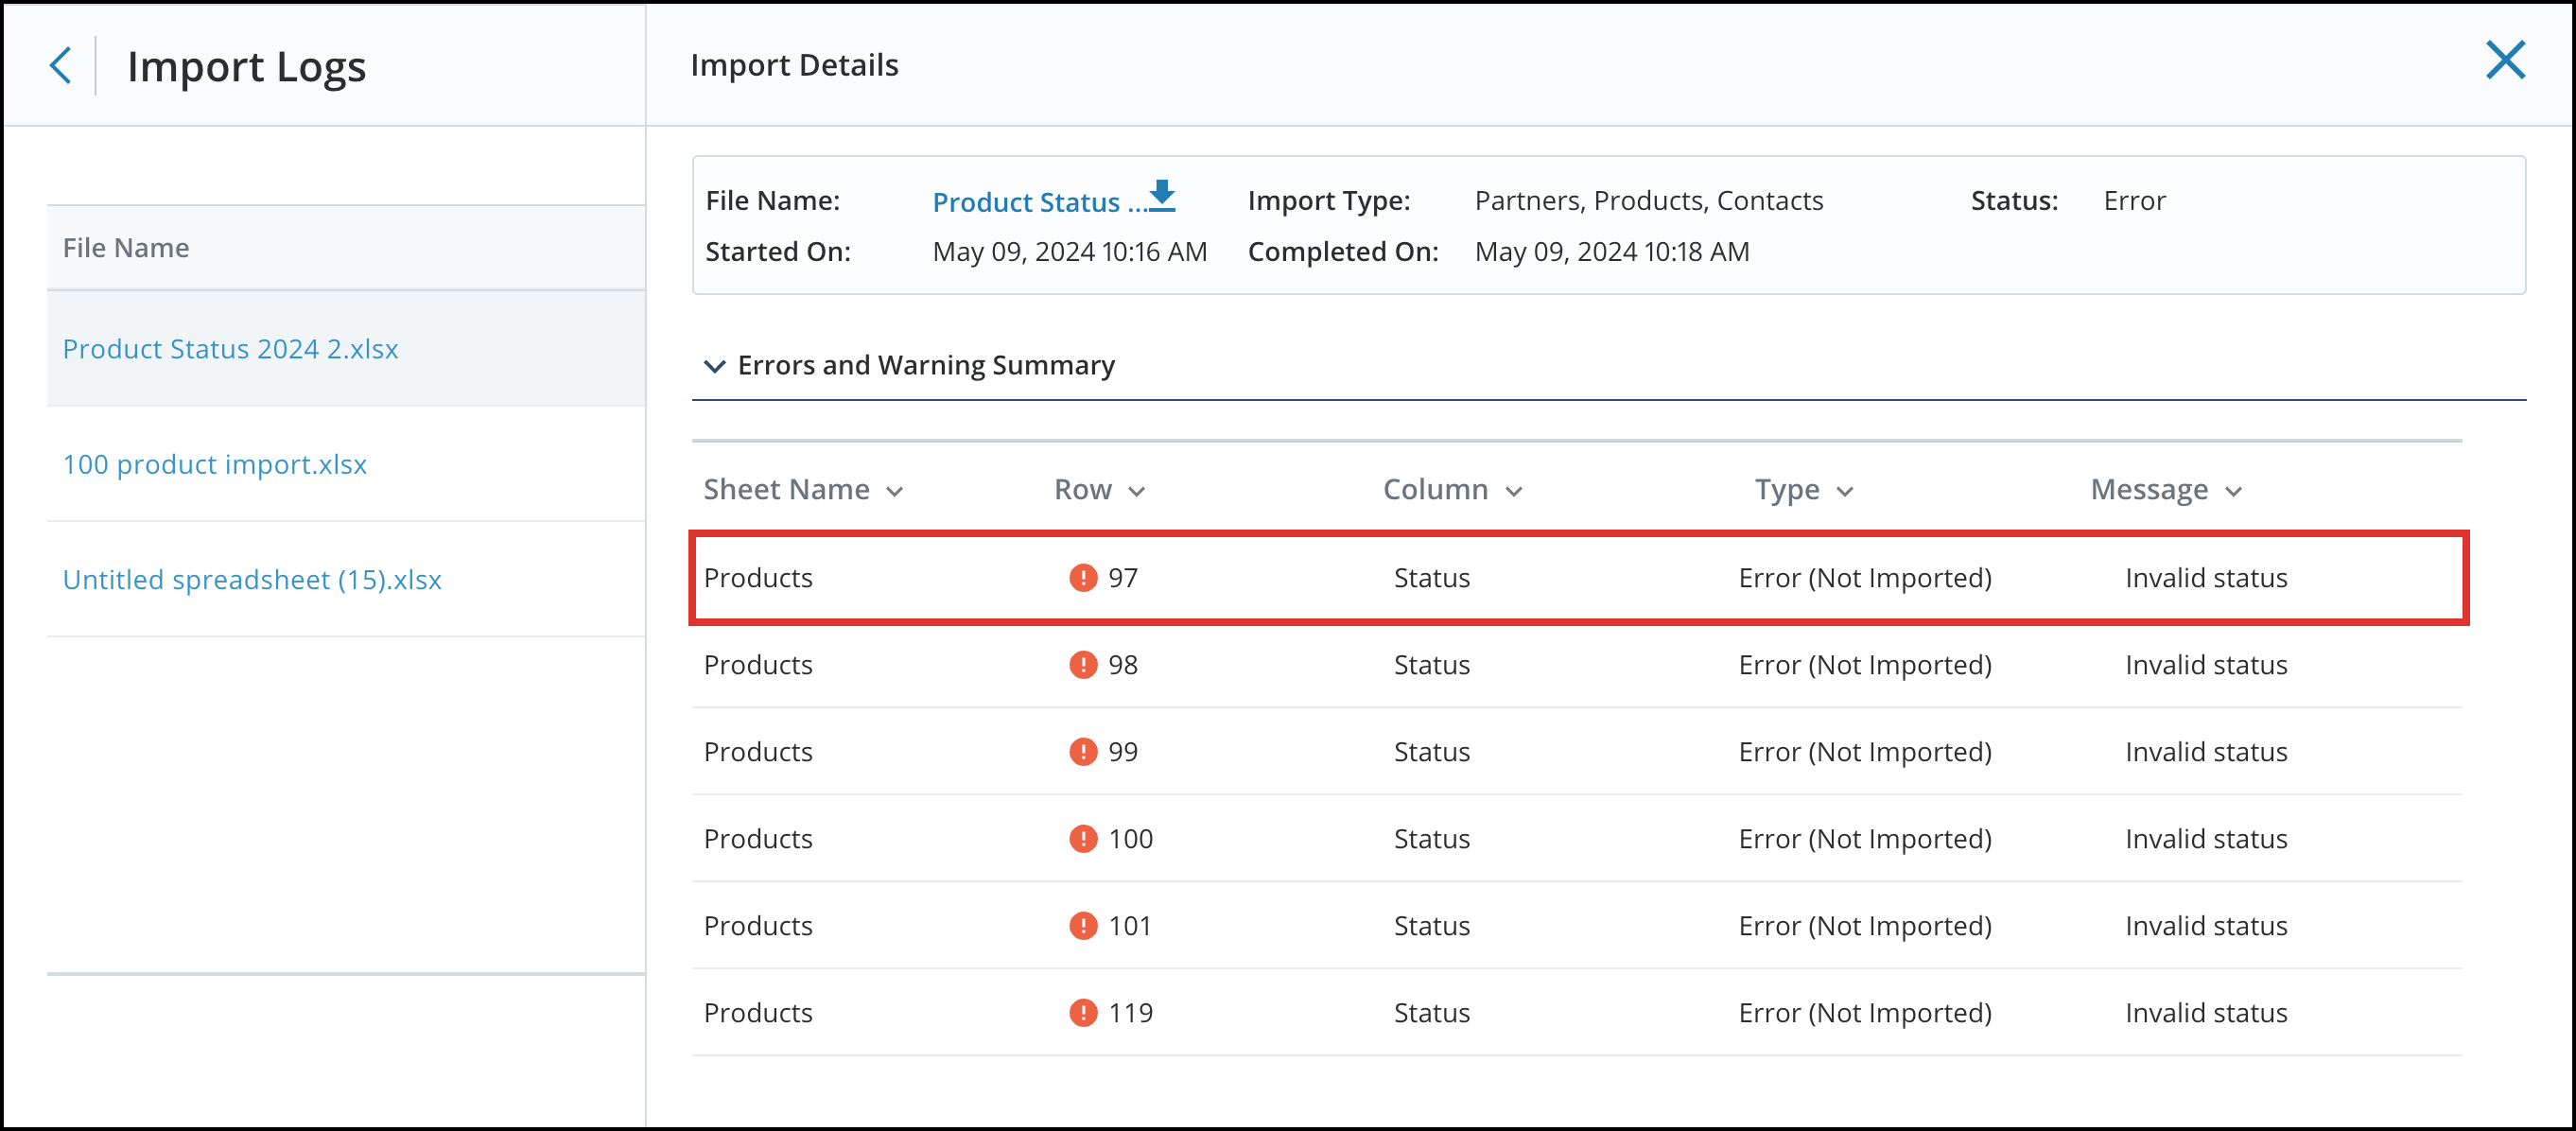Collapse the Errors and Warning Summary section
Viewport: 2576px width, 1131px height.
[x=714, y=366]
